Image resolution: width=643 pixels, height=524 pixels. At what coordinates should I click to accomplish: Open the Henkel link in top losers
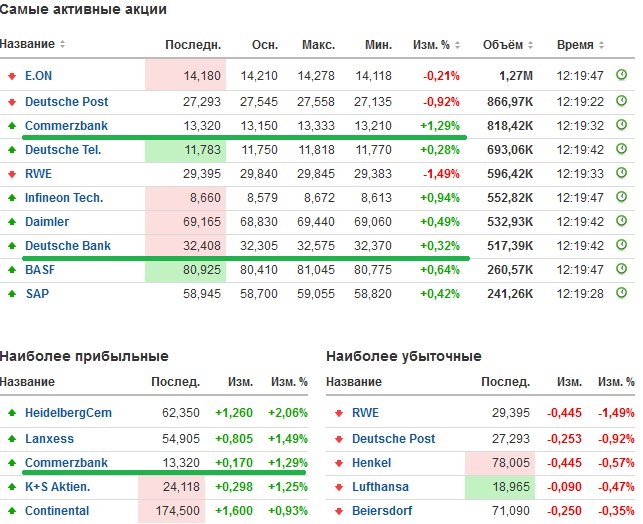pyautogui.click(x=371, y=464)
